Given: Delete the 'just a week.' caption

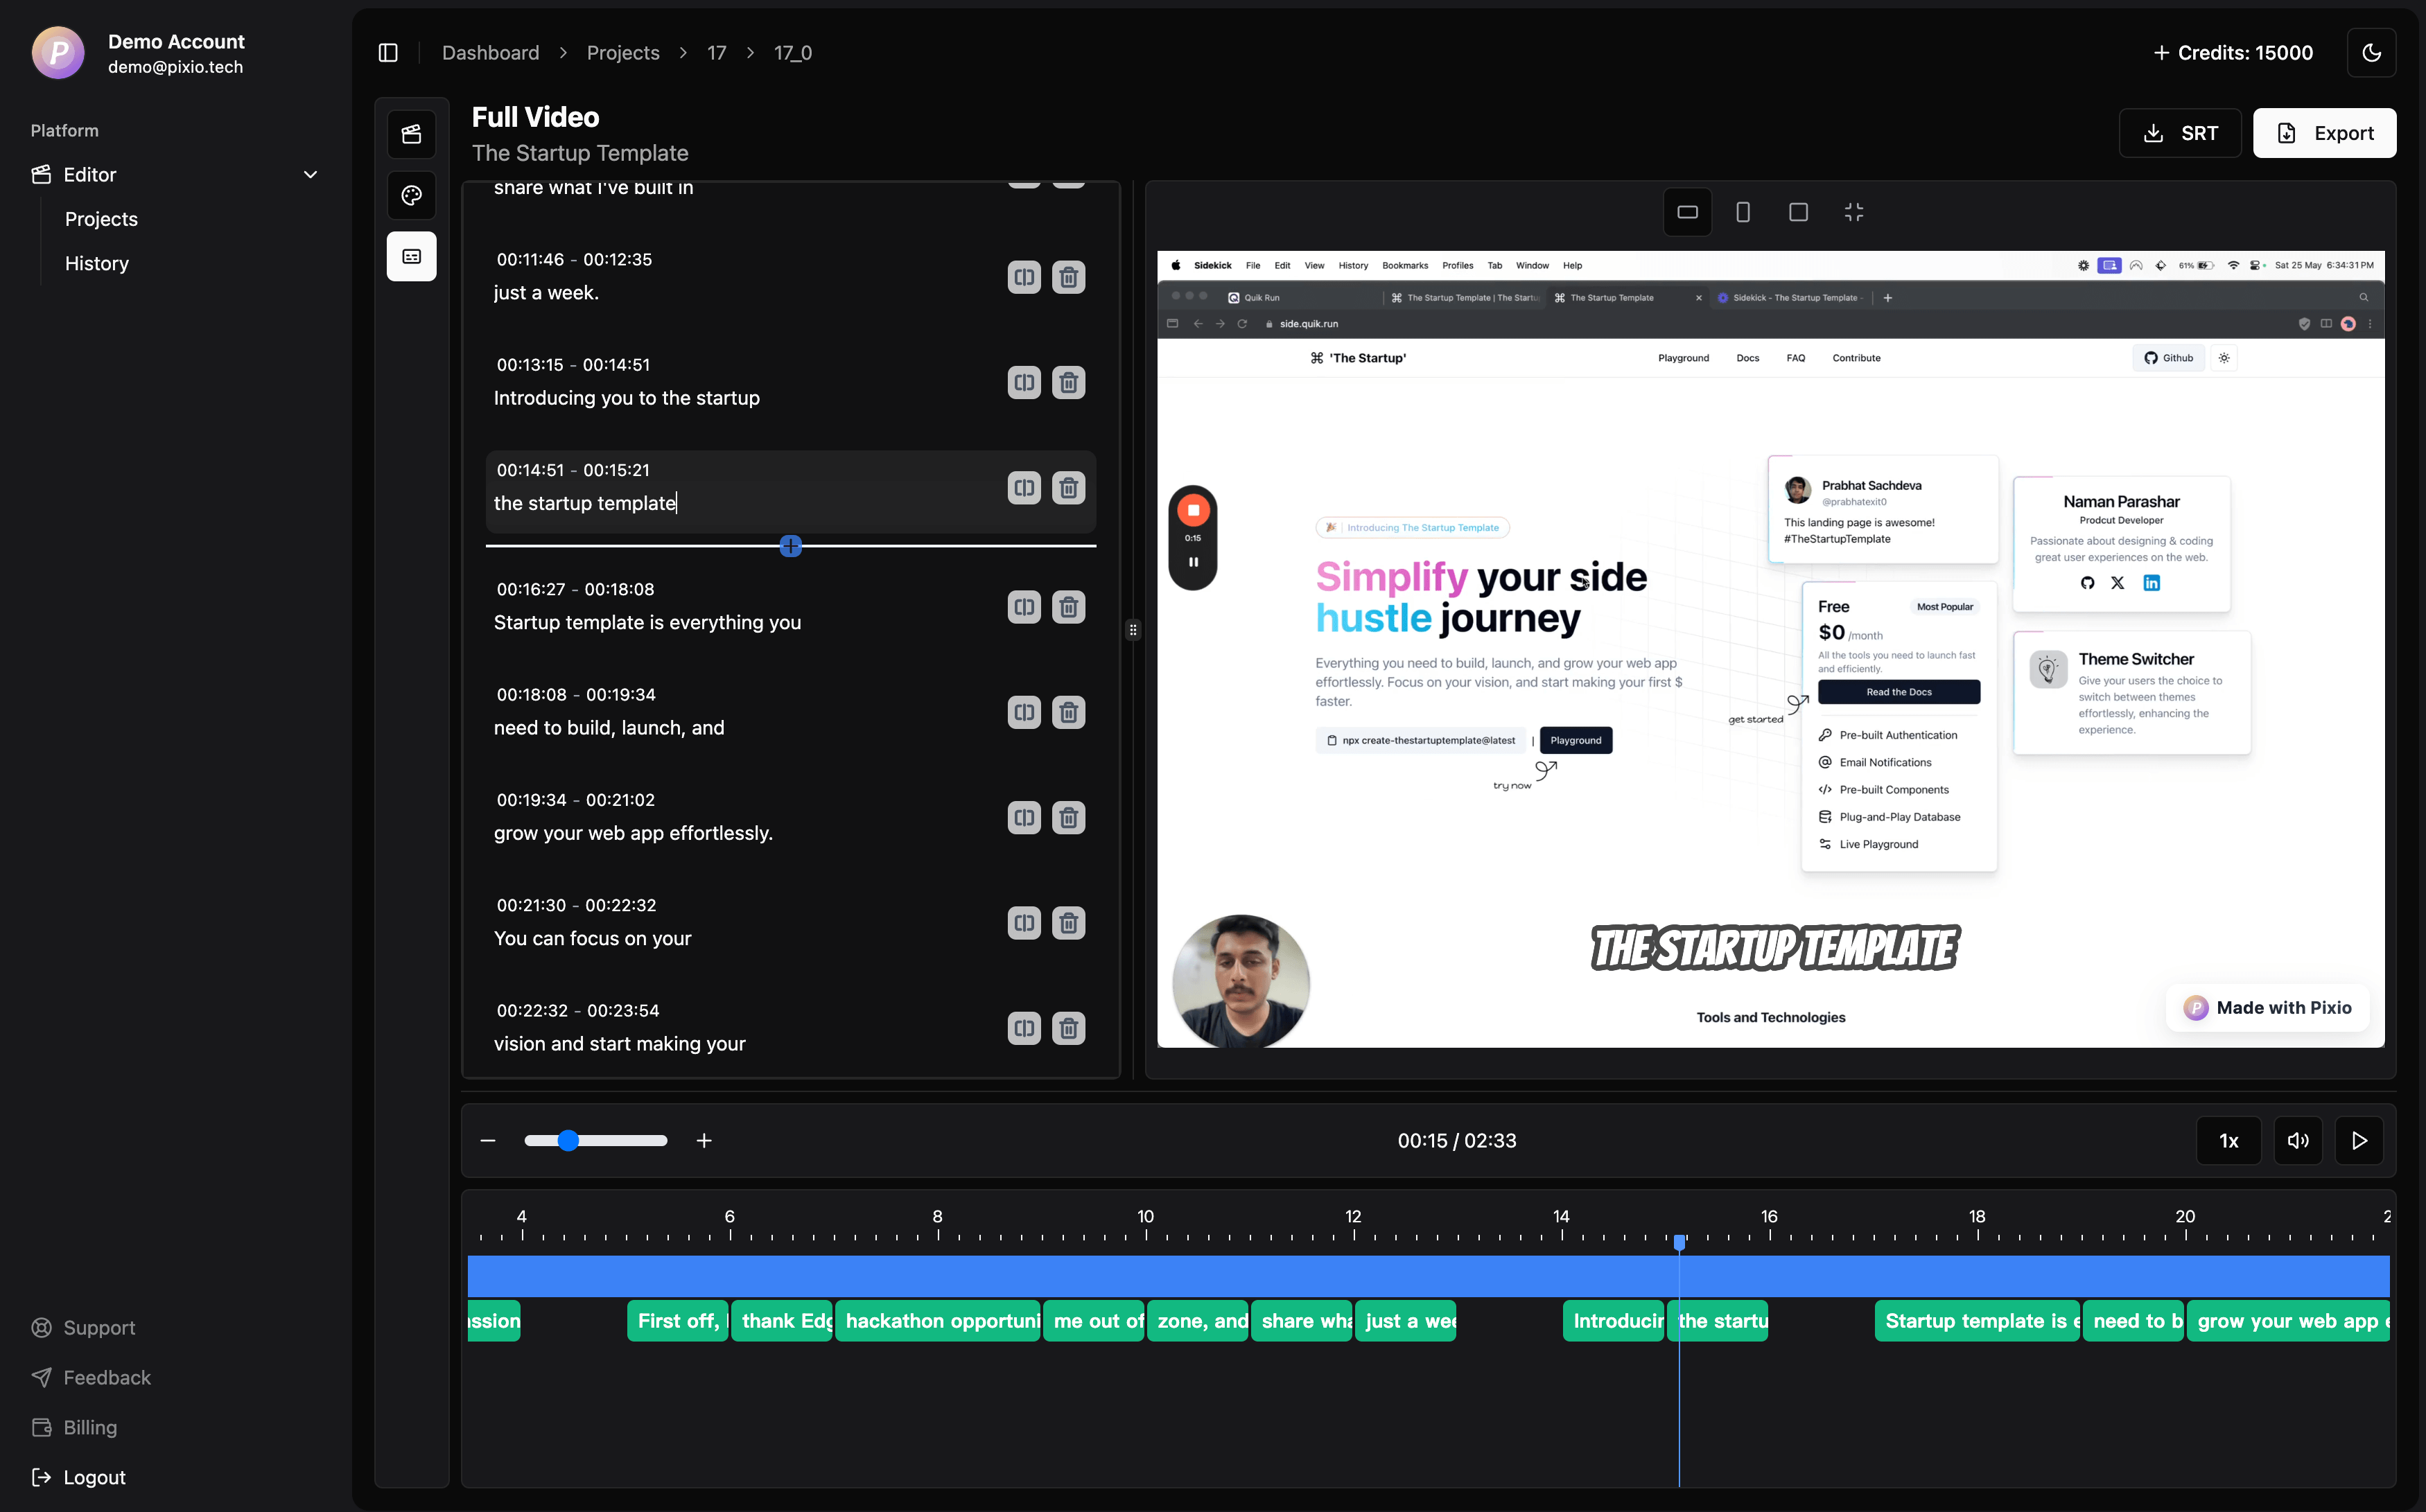Looking at the screenshot, I should [1068, 277].
